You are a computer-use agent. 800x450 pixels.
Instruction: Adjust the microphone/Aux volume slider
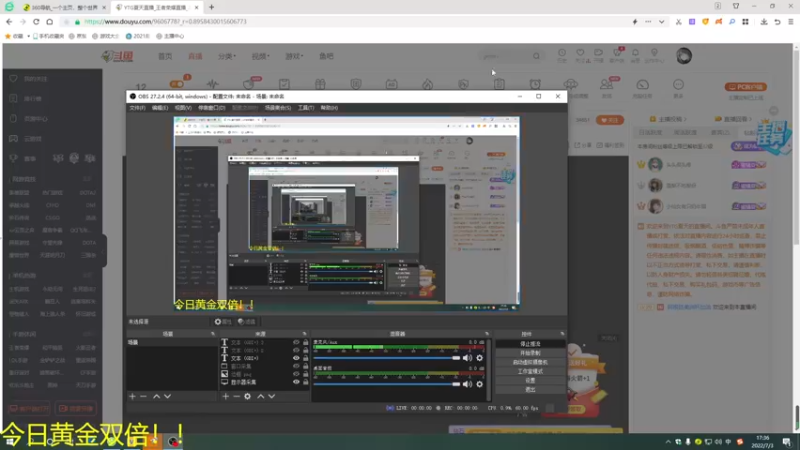pos(387,358)
